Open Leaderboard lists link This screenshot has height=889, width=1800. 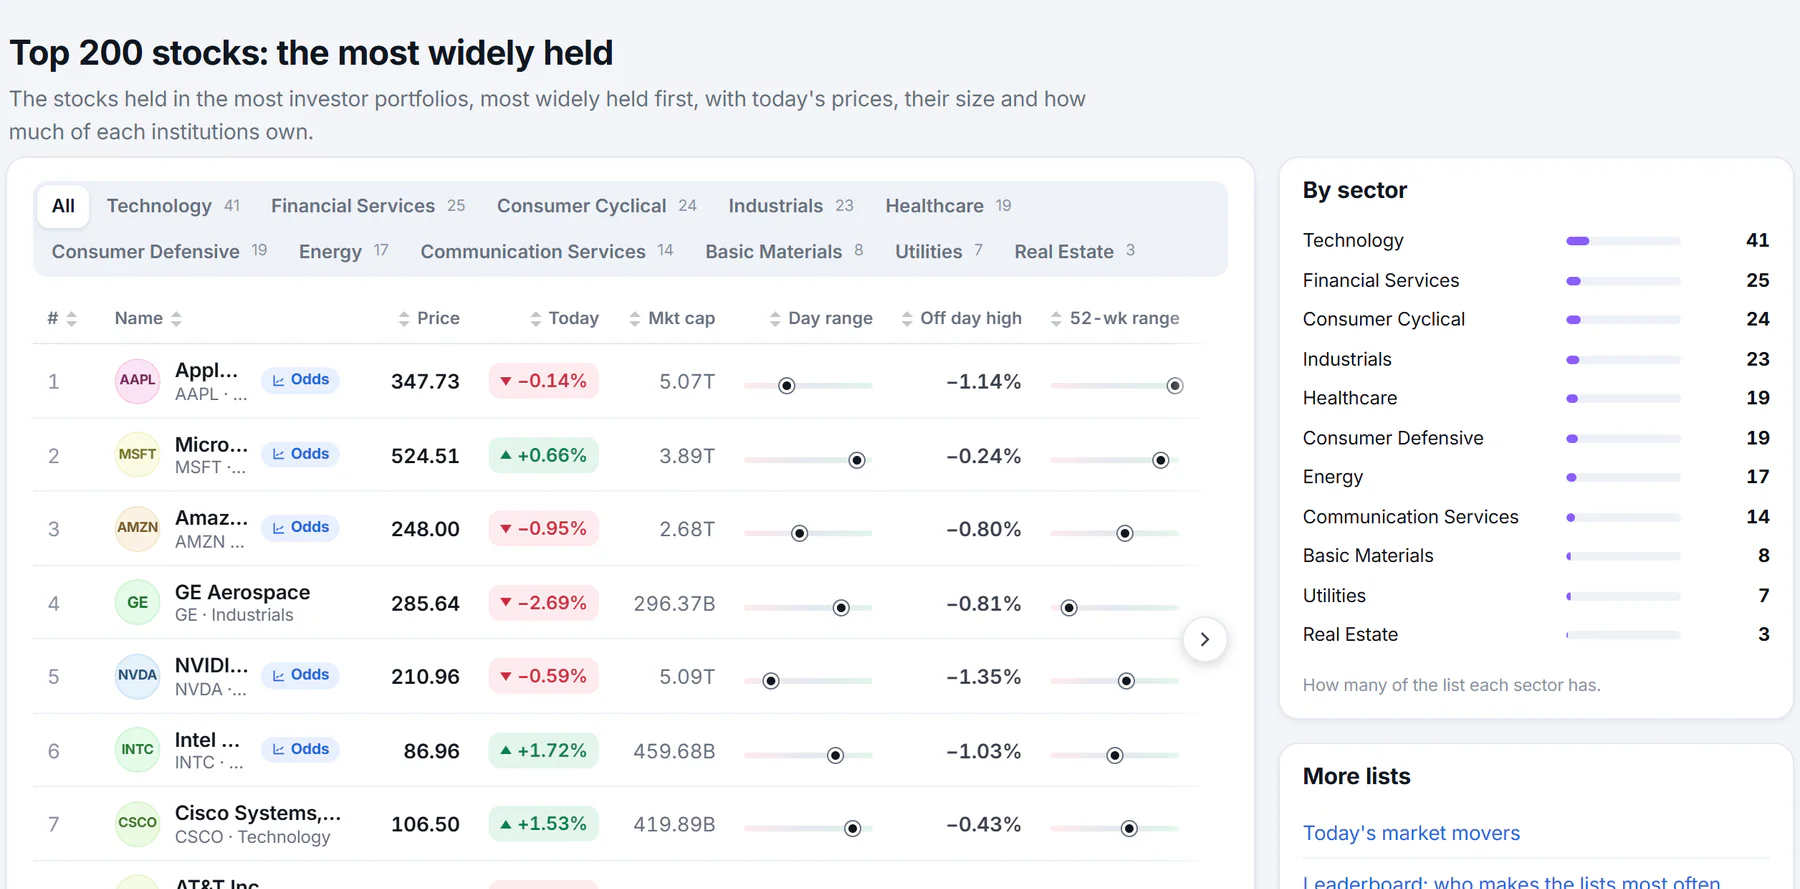click(1511, 882)
